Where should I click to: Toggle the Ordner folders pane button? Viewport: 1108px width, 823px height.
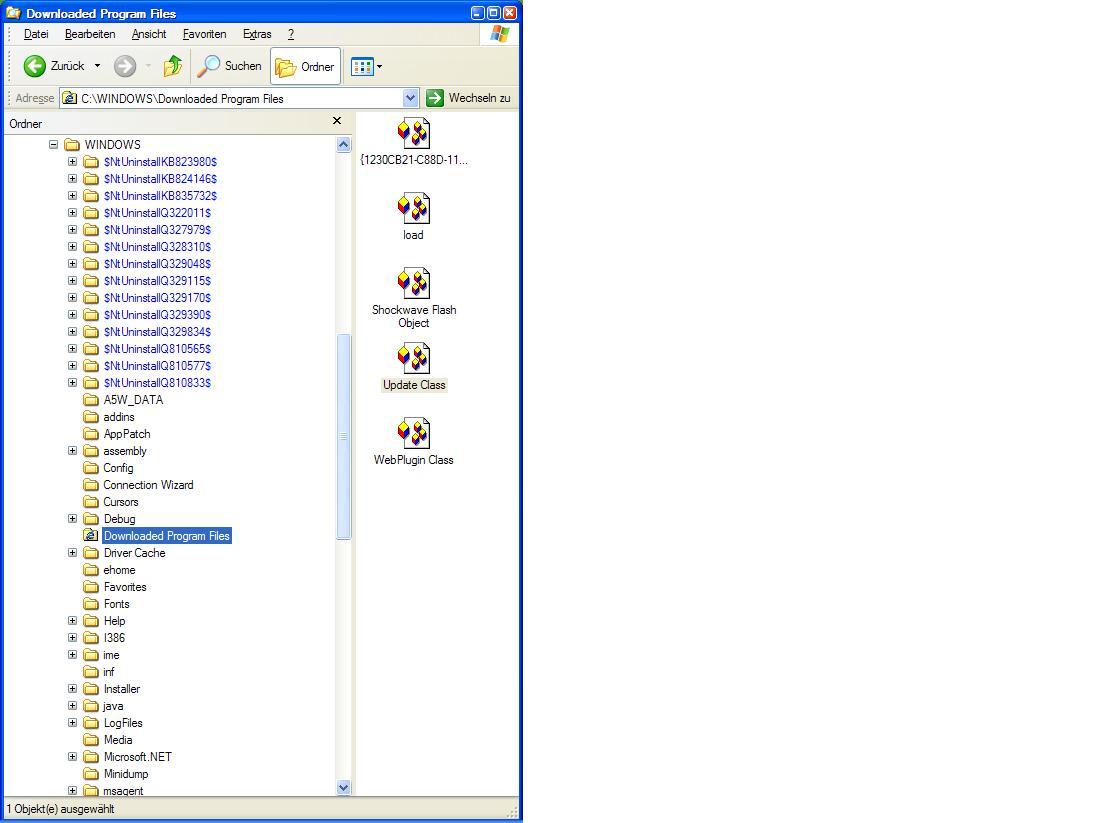point(305,66)
